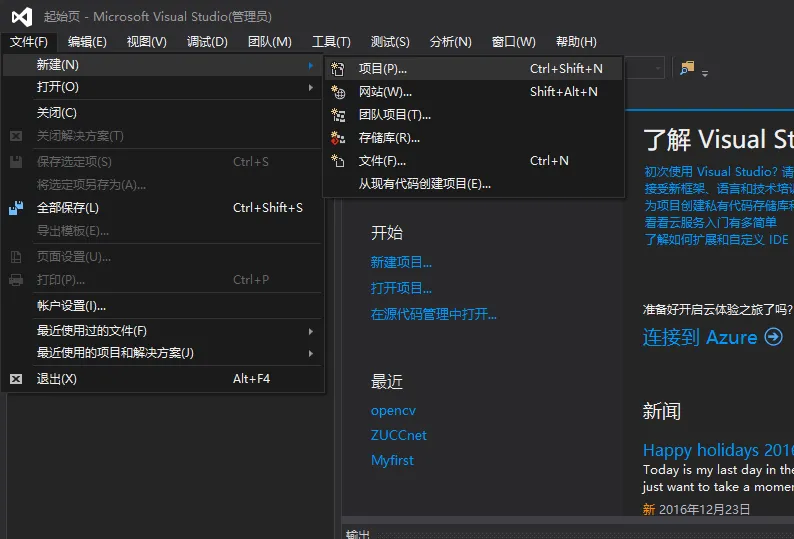Open the 工具(T) menu
The image size is (794, 539).
point(331,42)
